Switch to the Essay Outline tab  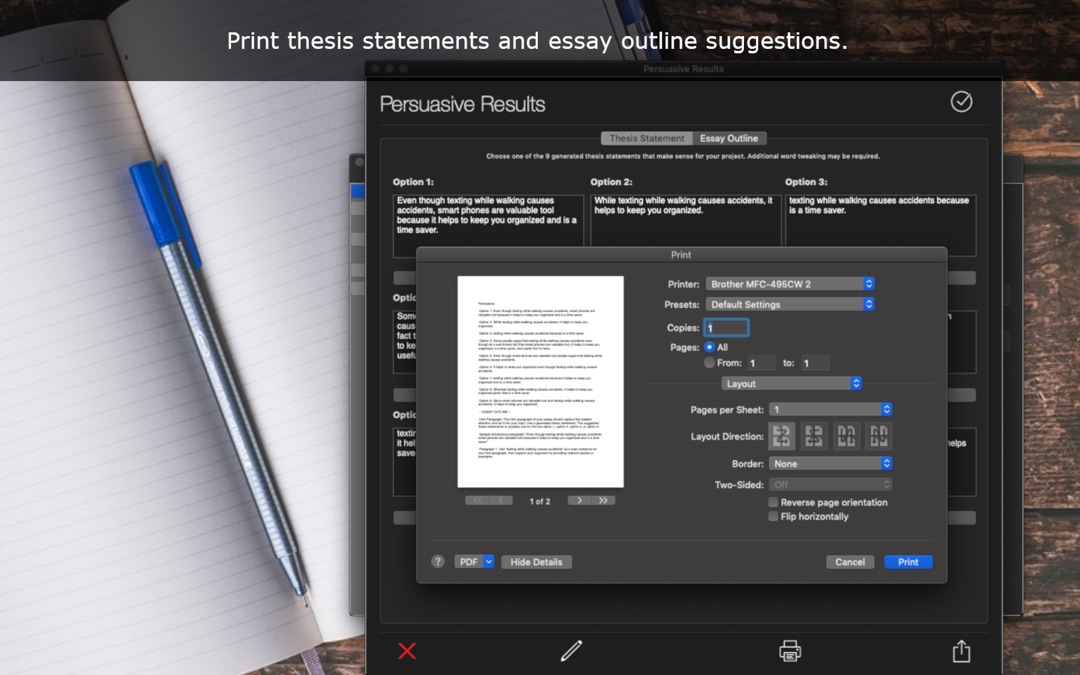729,138
